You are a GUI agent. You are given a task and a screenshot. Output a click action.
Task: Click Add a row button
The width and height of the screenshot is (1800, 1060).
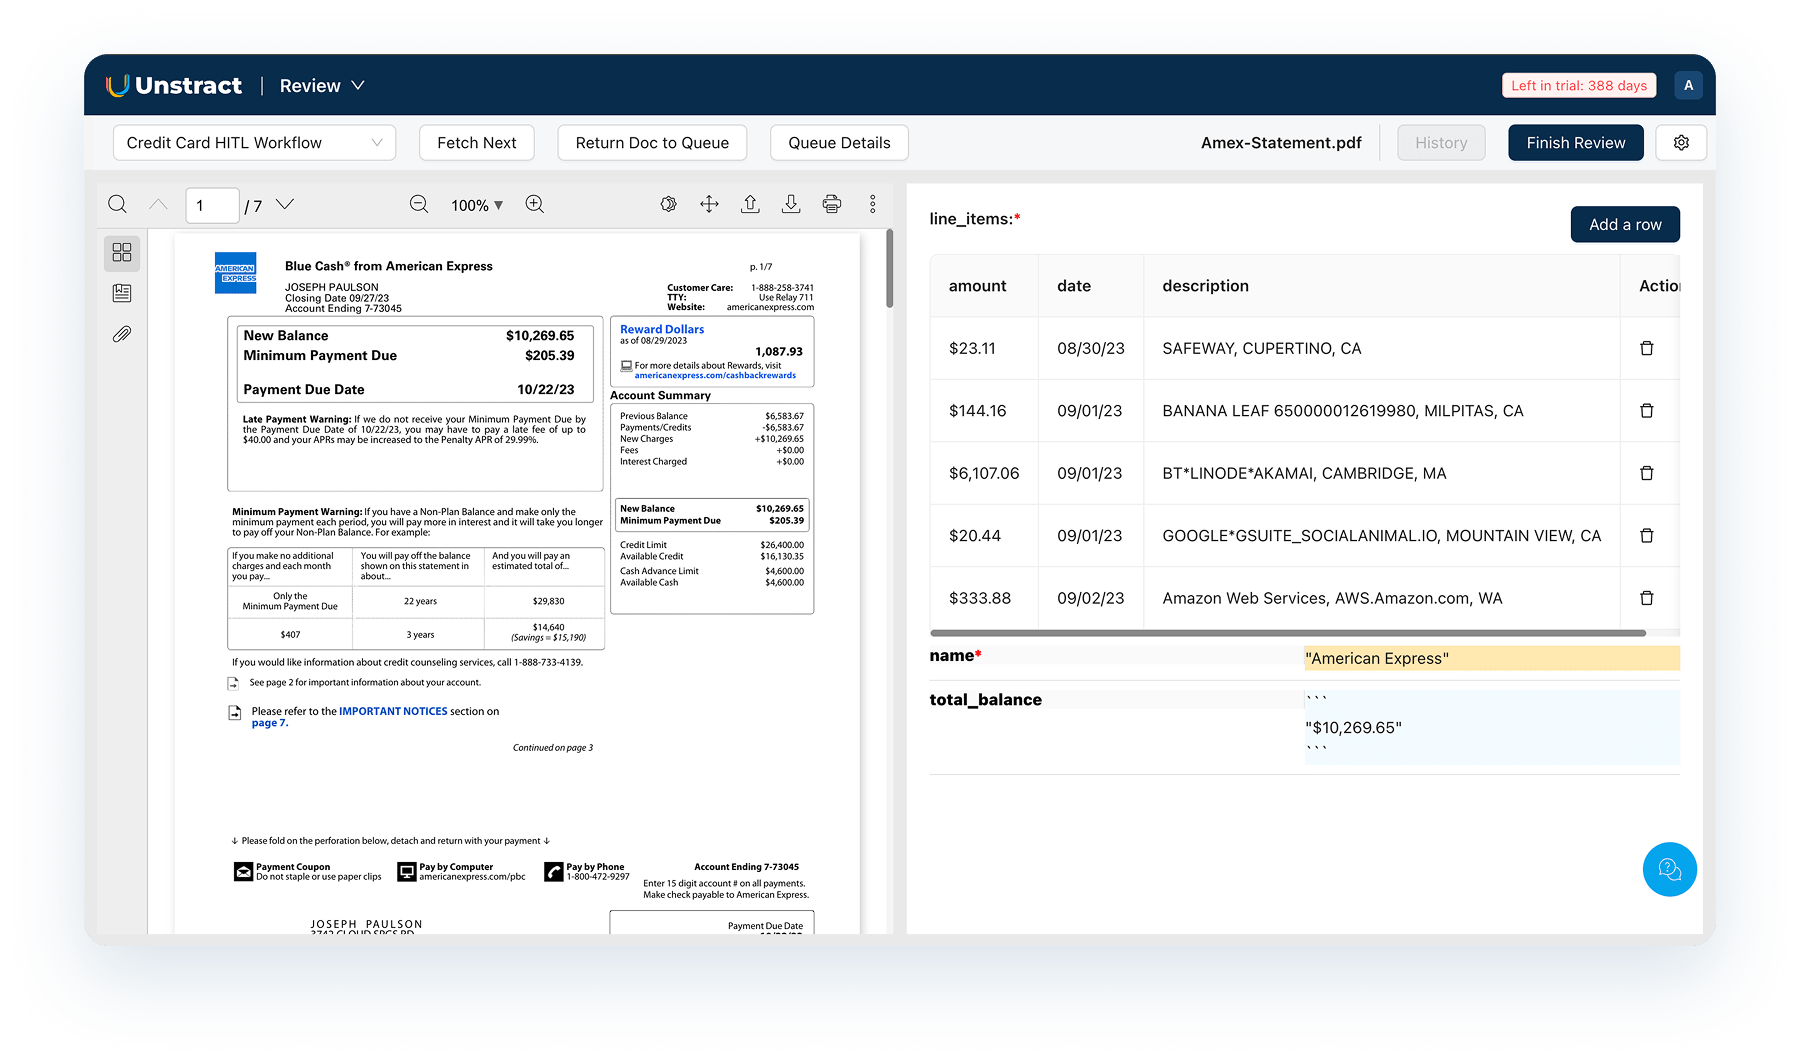1625,225
